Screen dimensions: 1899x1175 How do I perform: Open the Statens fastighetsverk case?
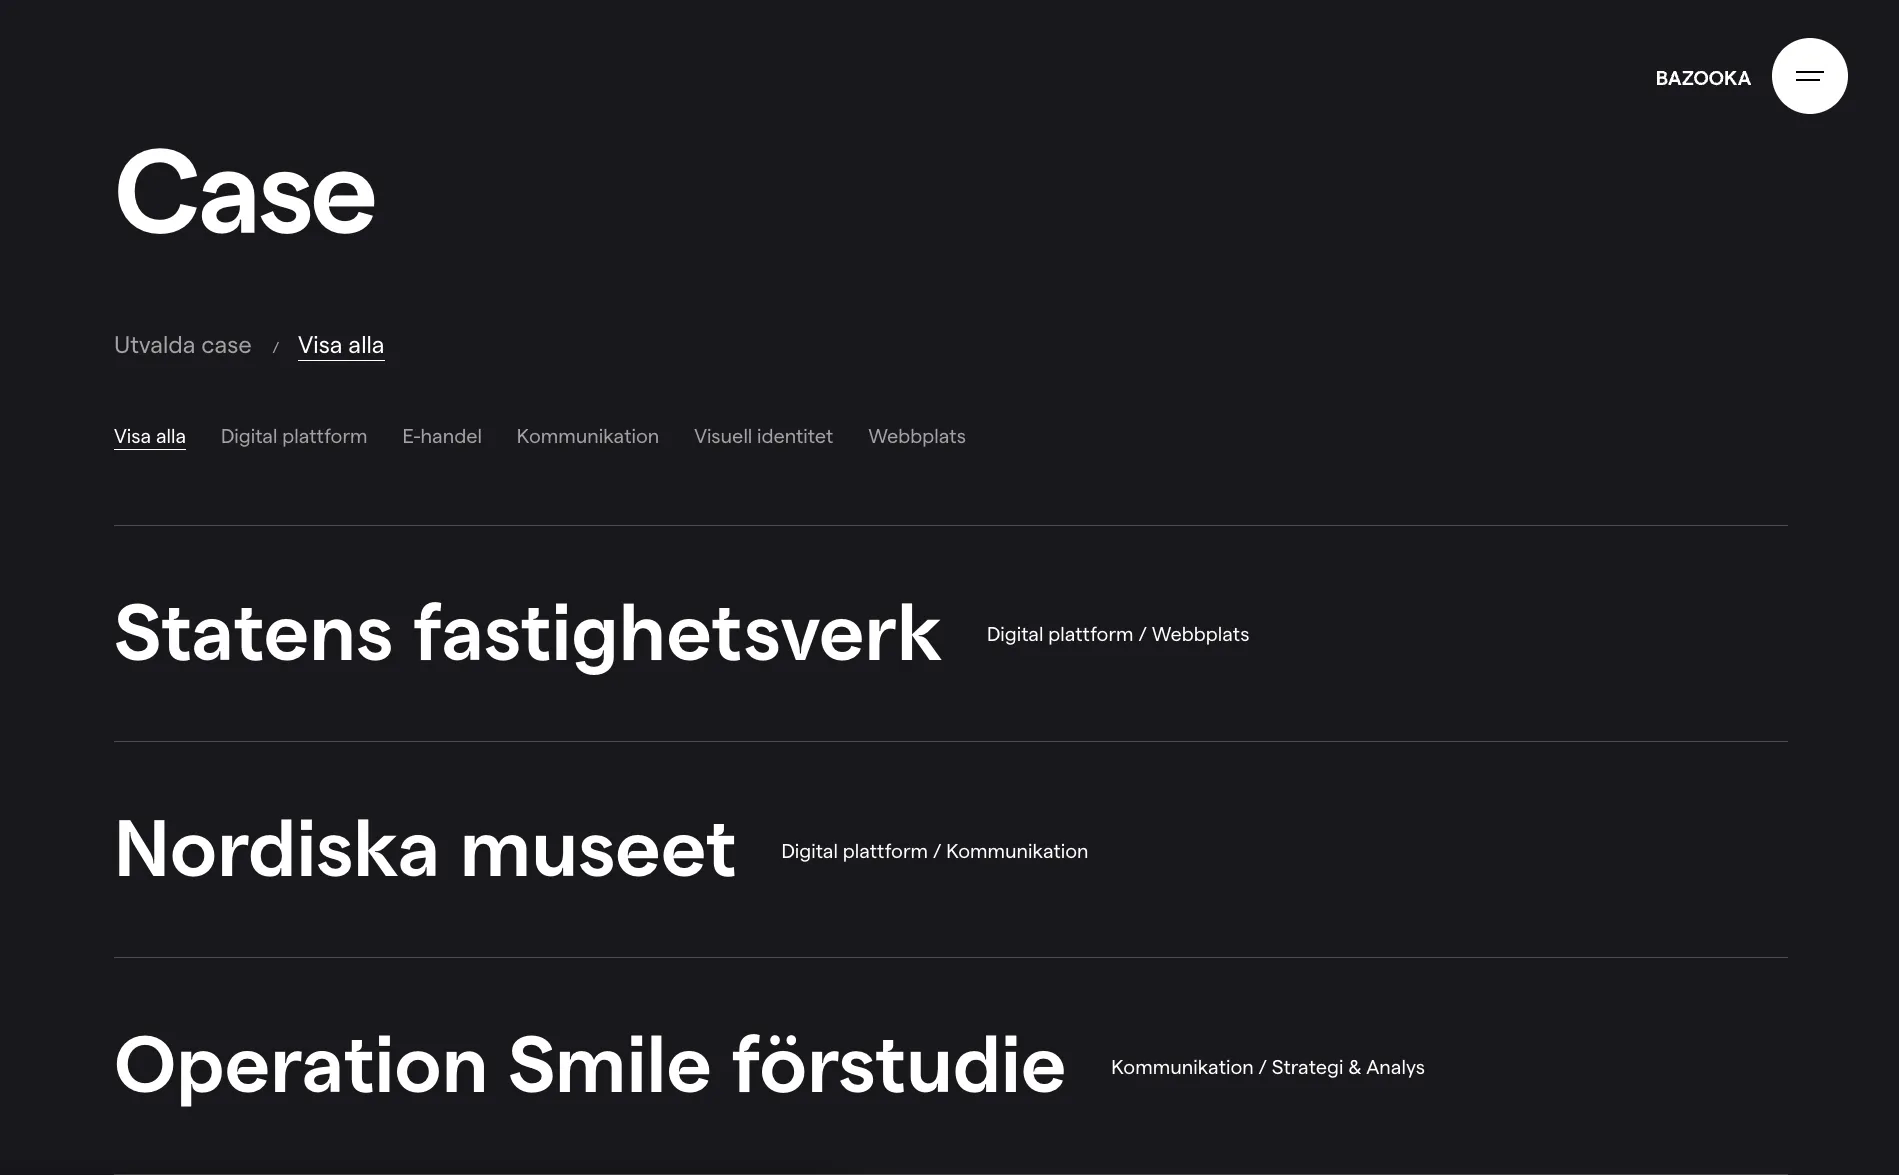pos(527,634)
